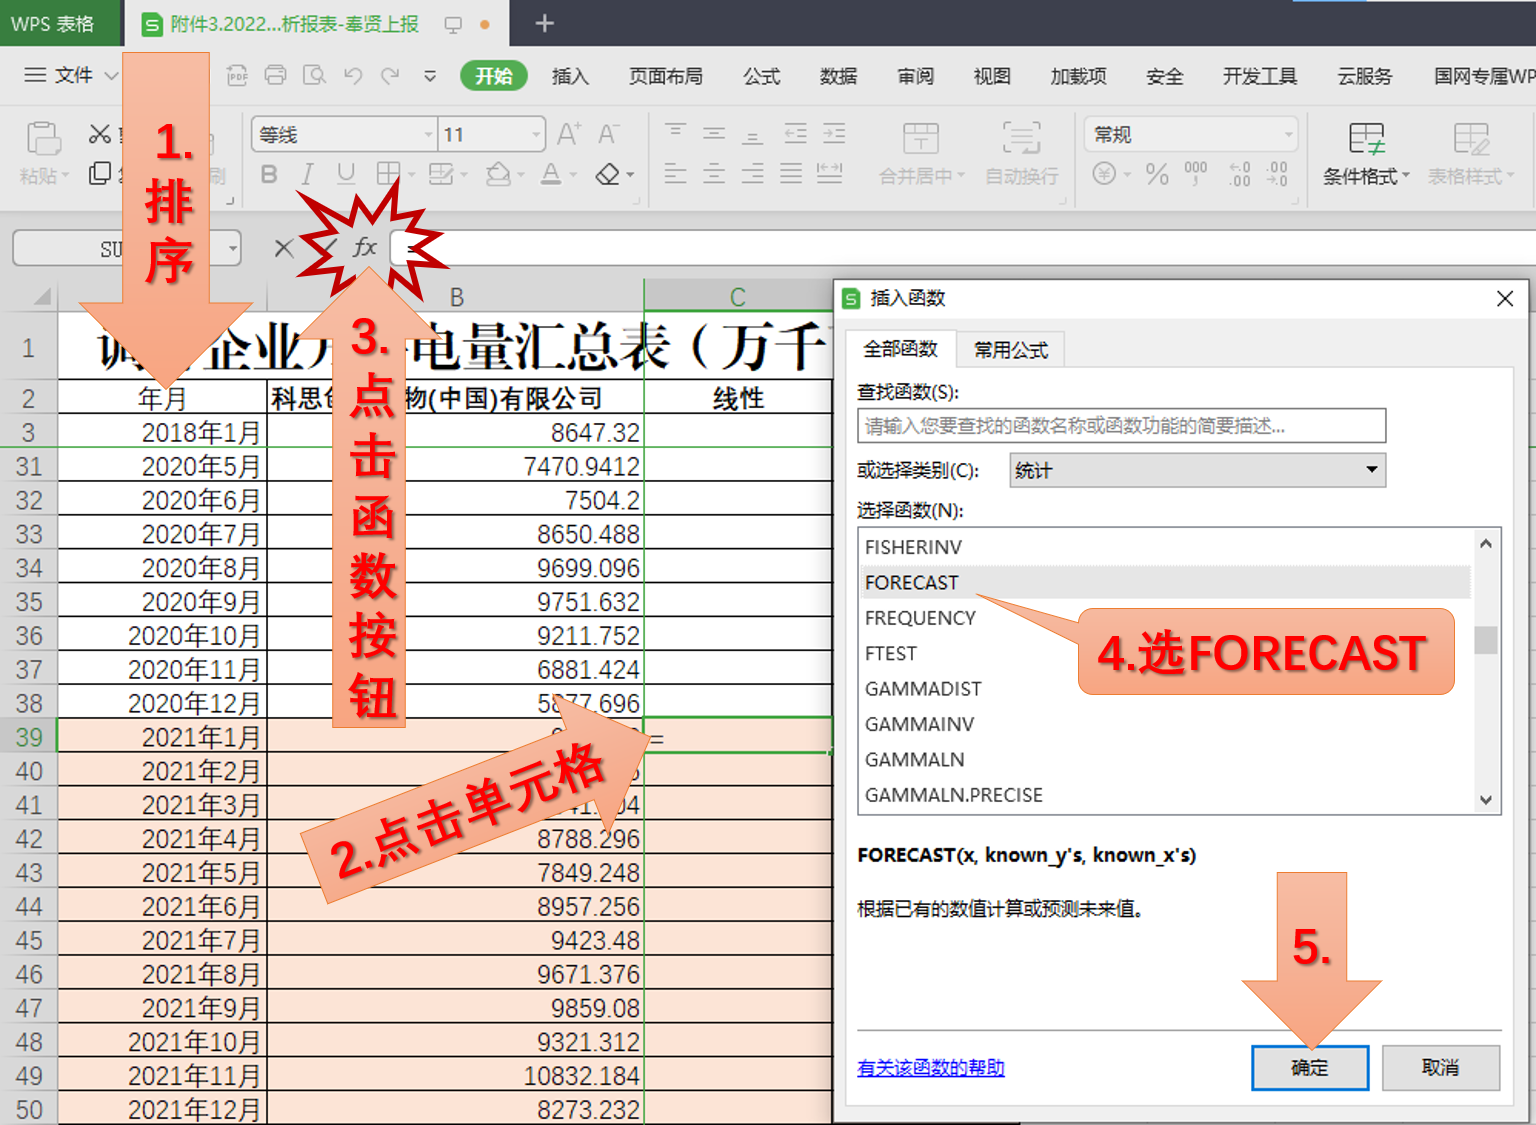Increase font size with A+ icon
Viewport: 1536px width, 1125px height.
[568, 134]
